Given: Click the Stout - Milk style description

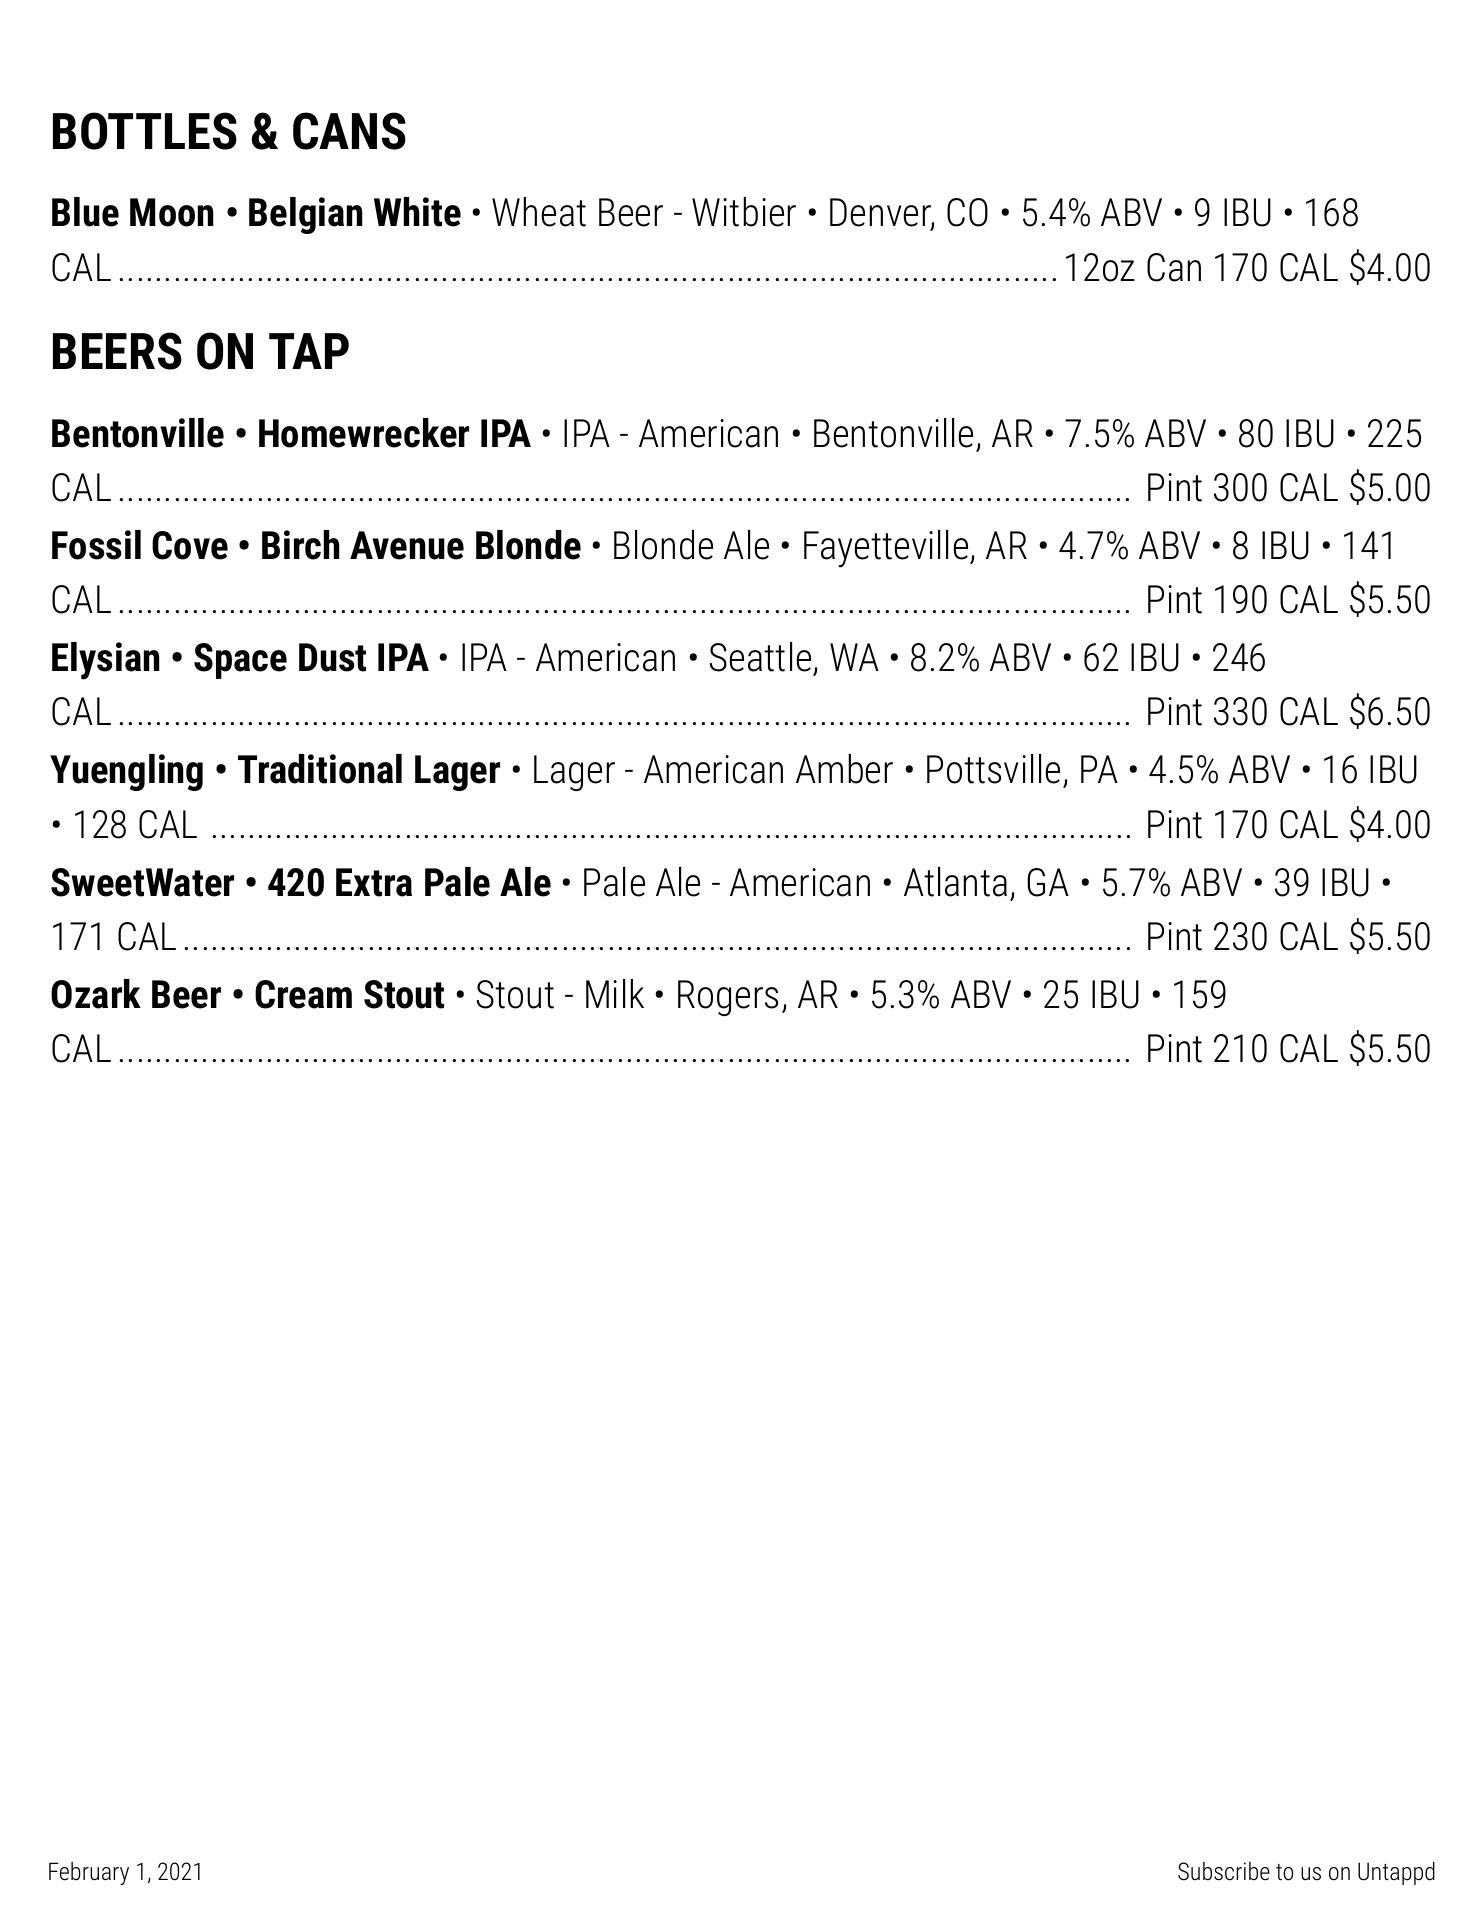Looking at the screenshot, I should tap(559, 996).
